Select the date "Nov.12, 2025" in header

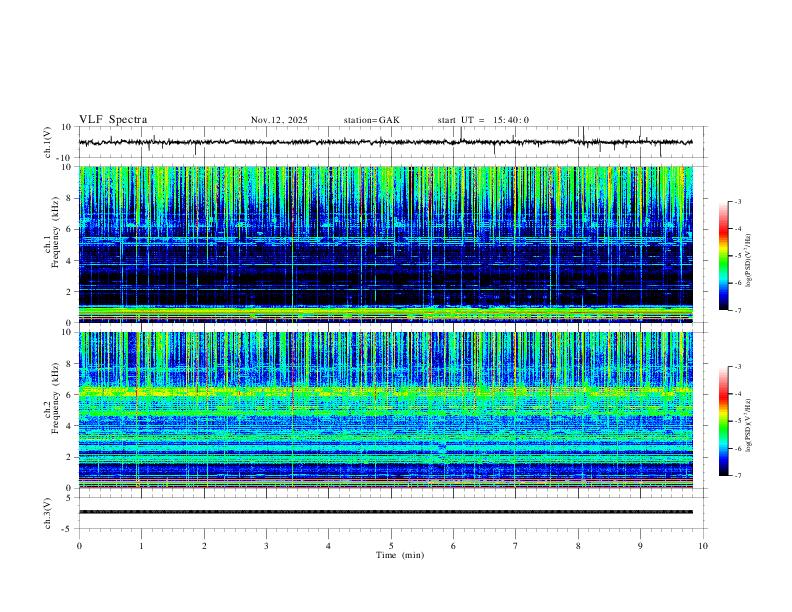pyautogui.click(x=279, y=120)
